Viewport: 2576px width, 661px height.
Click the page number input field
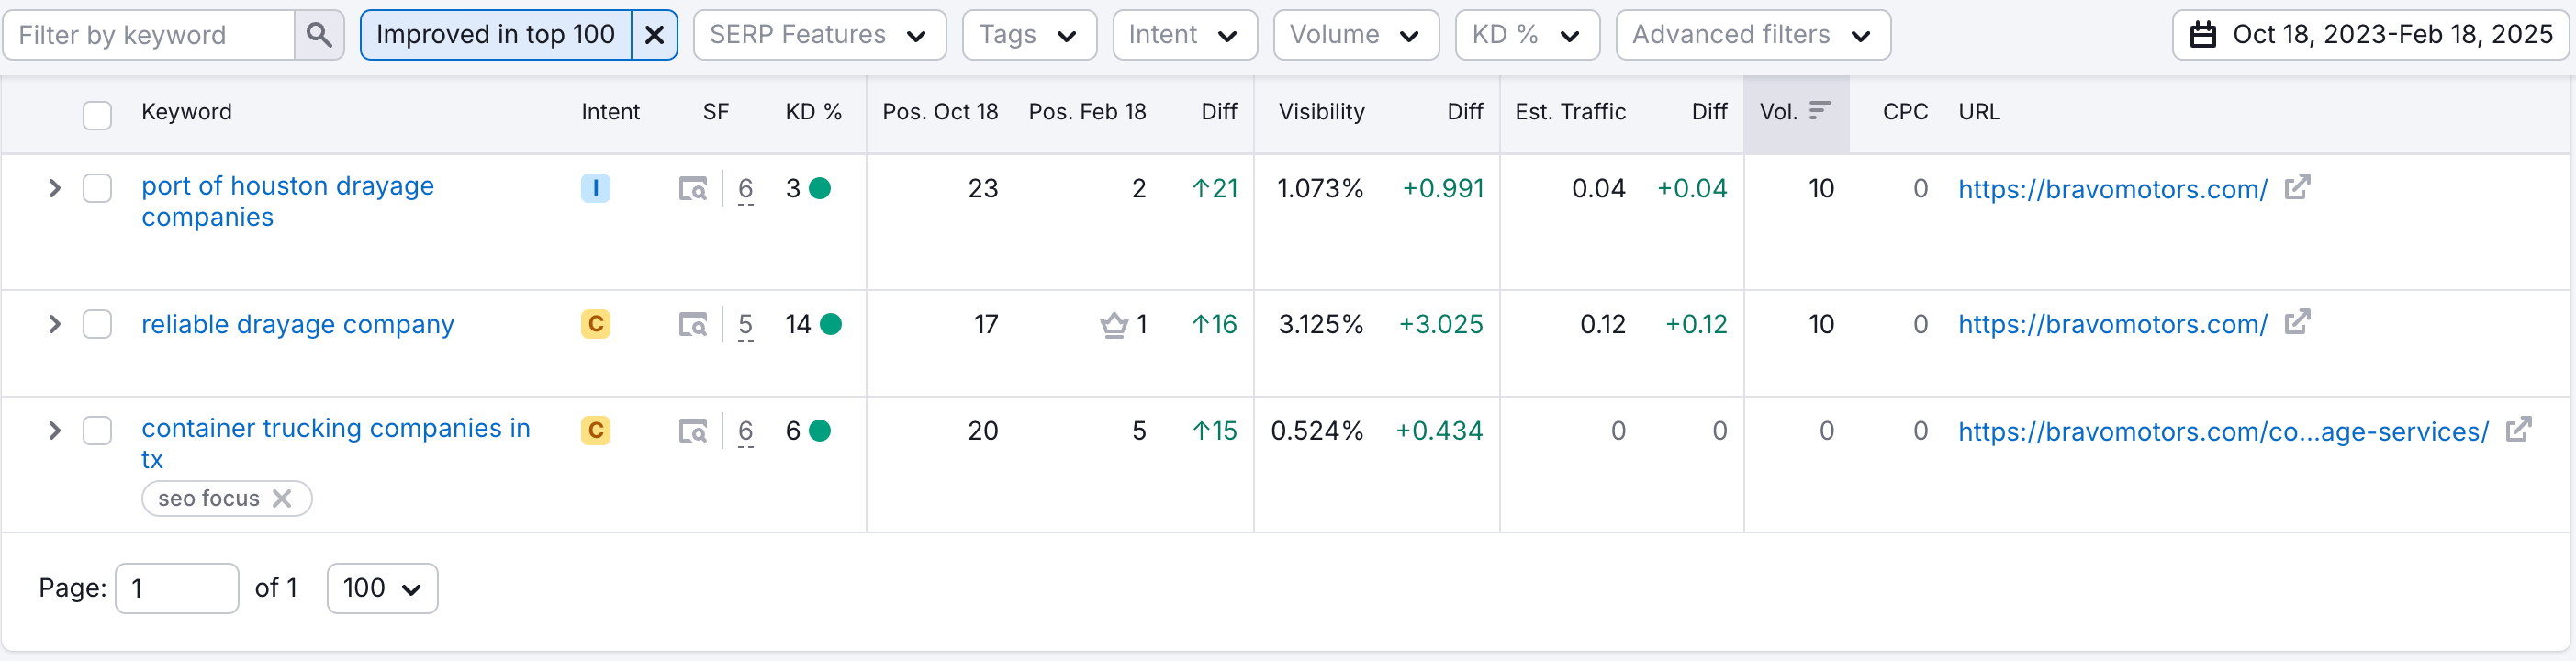[x=177, y=588]
